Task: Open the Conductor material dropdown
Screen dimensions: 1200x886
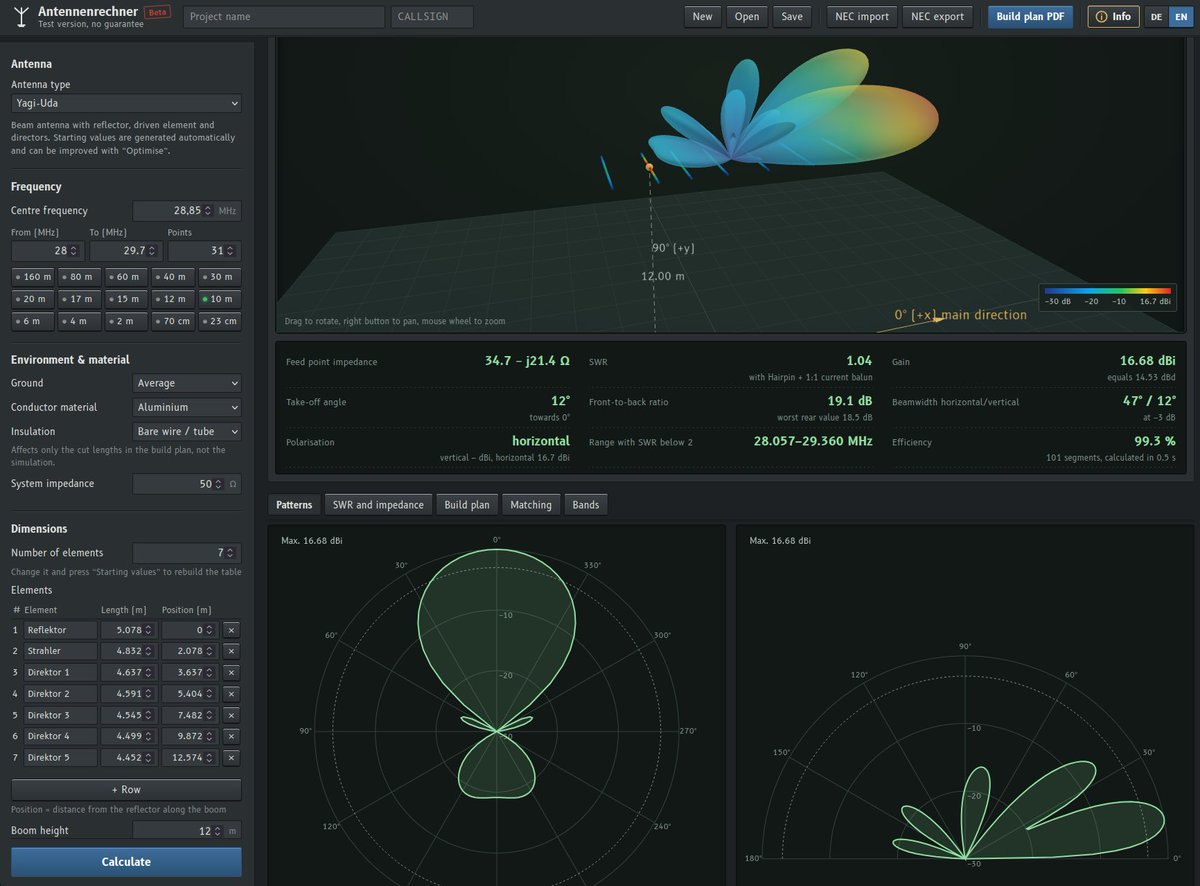Action: pyautogui.click(x=187, y=407)
